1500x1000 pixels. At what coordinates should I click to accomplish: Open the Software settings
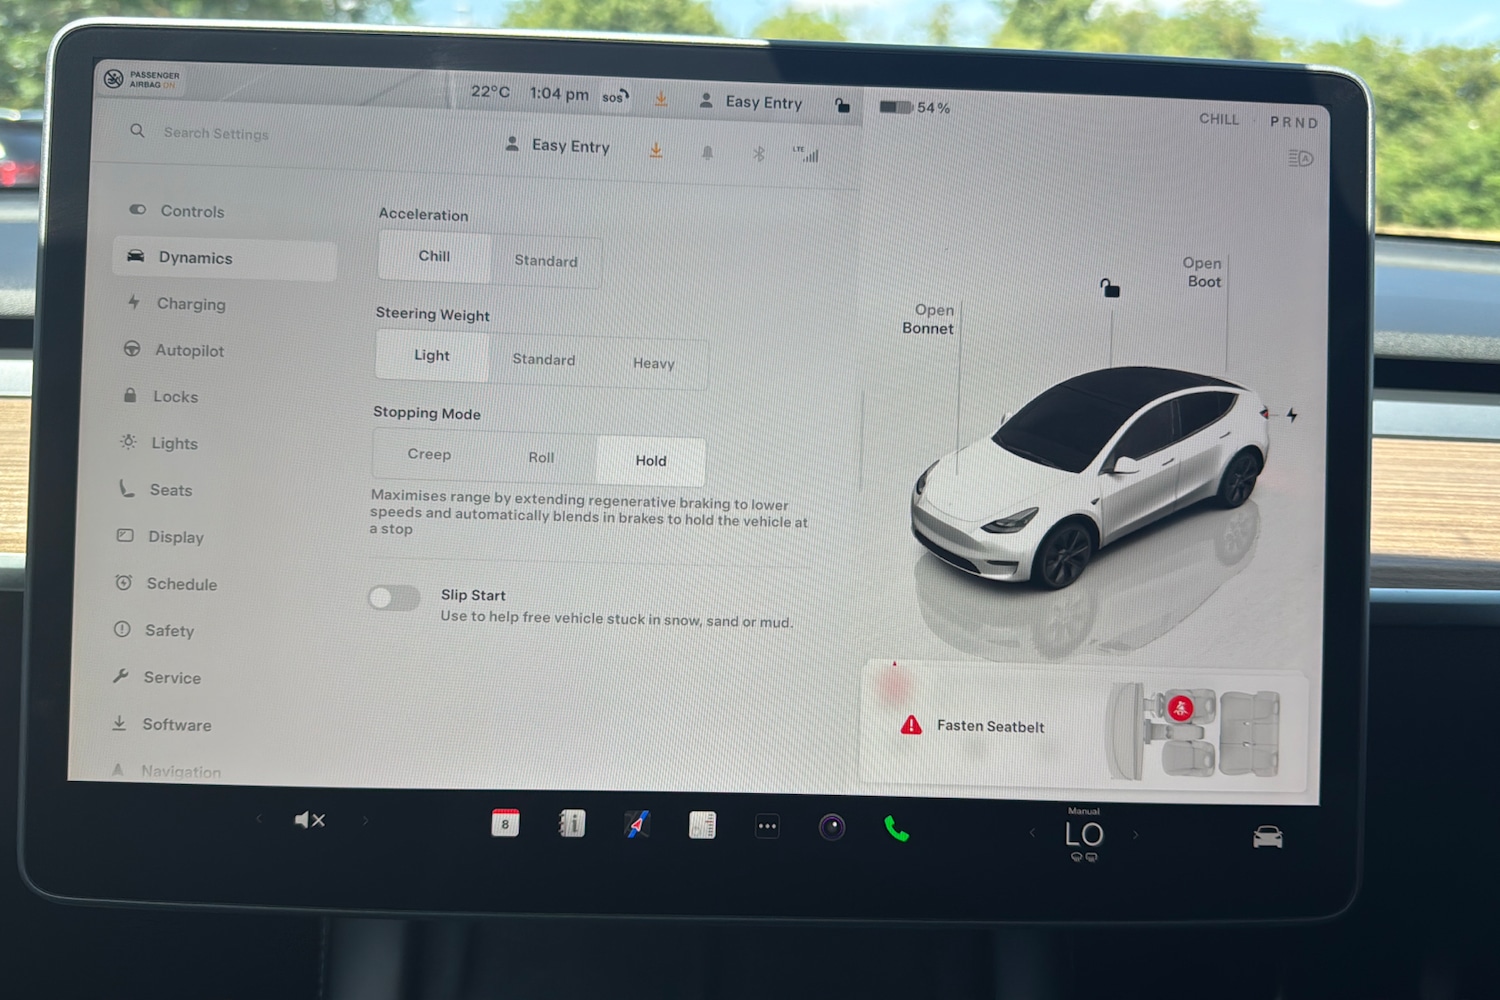coord(162,724)
